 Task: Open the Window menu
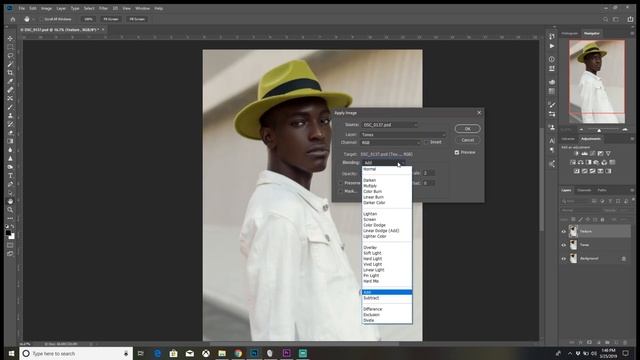tap(142, 8)
